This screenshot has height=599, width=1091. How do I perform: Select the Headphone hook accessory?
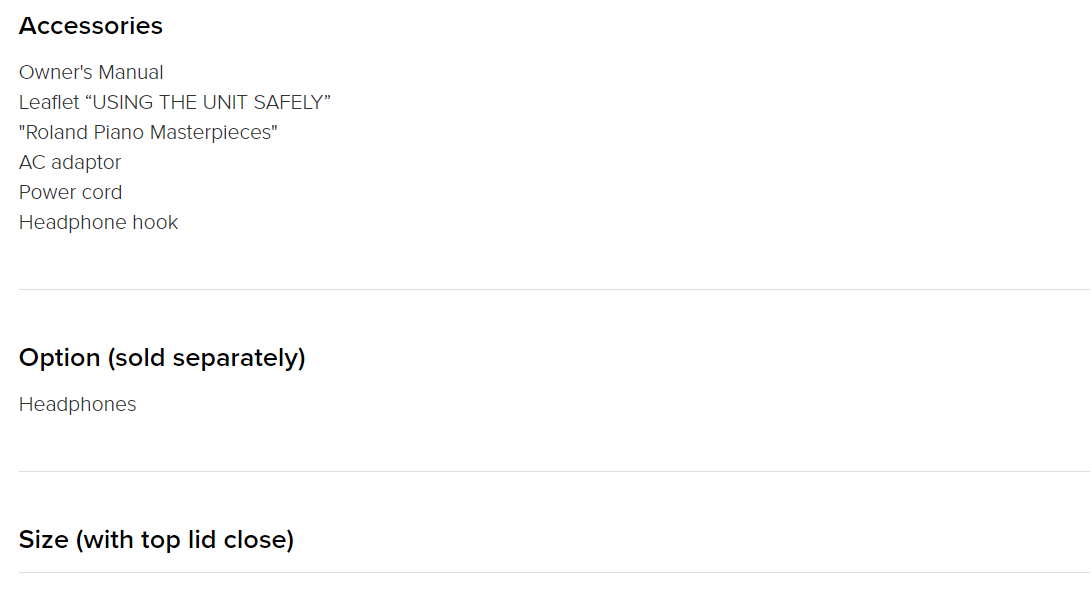pos(98,223)
